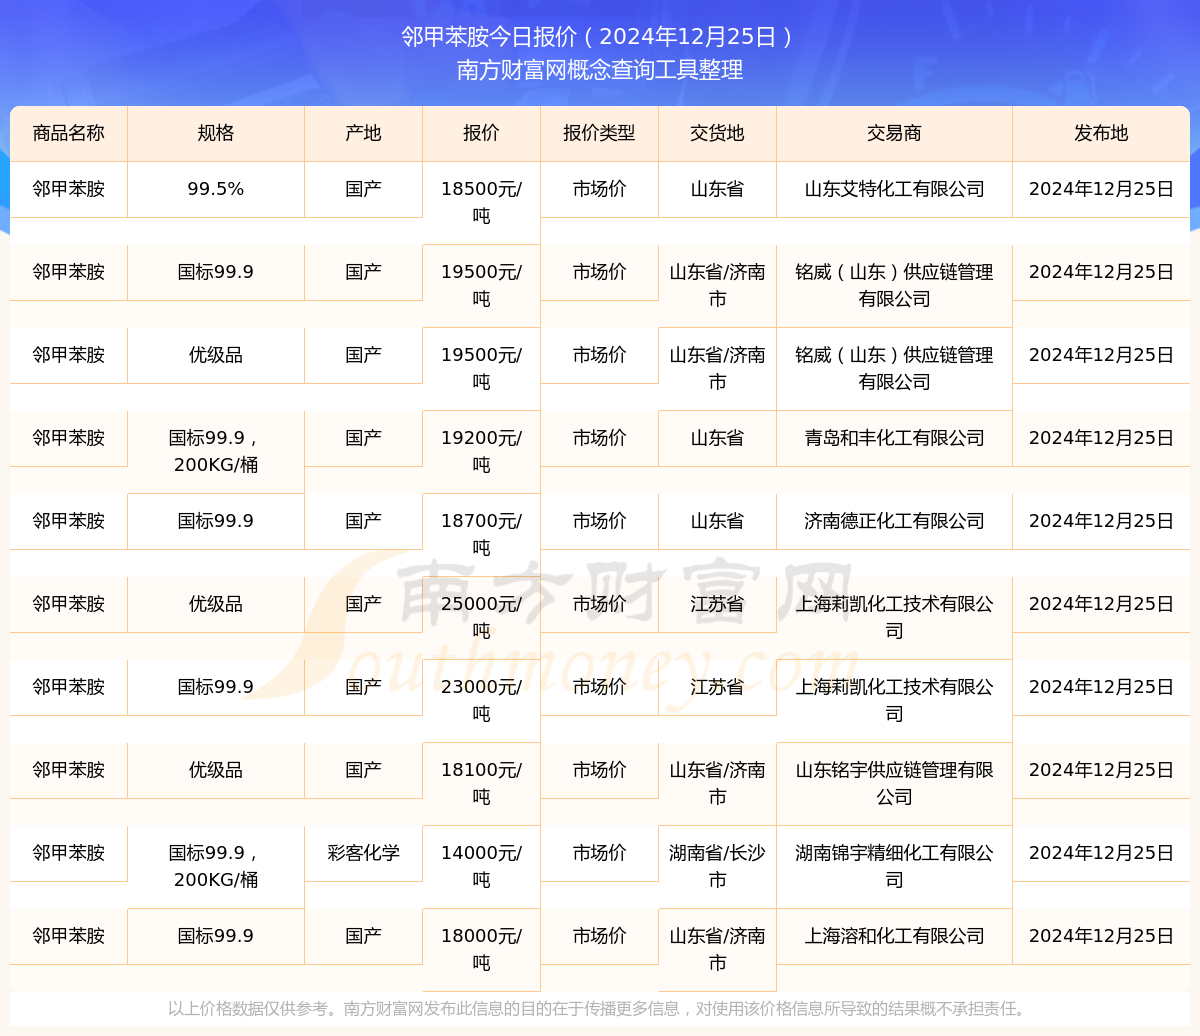Image resolution: width=1200 pixels, height=1036 pixels.
Task: Click the '产地' column header
Action: pos(363,133)
